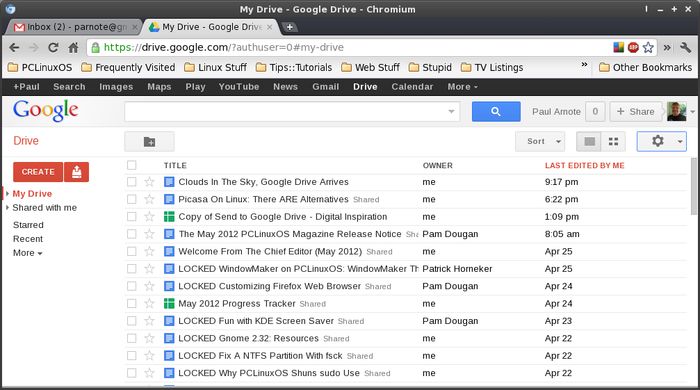Expand the Shared with me tree arrow

[x=7, y=207]
